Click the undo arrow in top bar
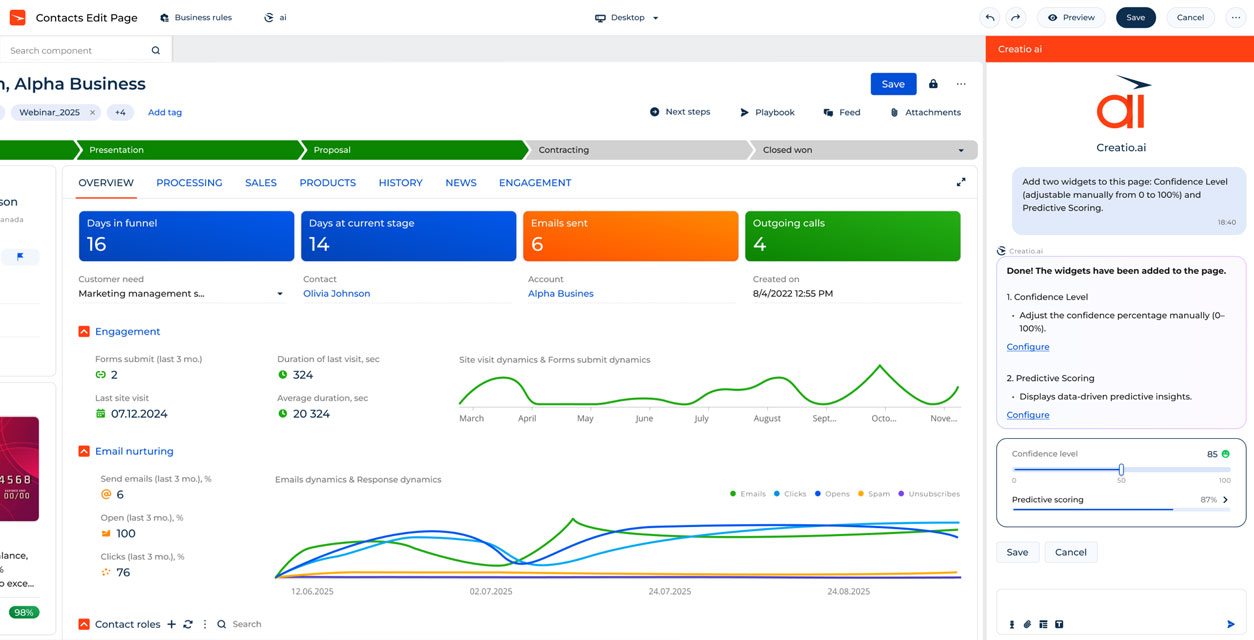Screen dimensions: 1254x640 pyautogui.click(x=989, y=17)
